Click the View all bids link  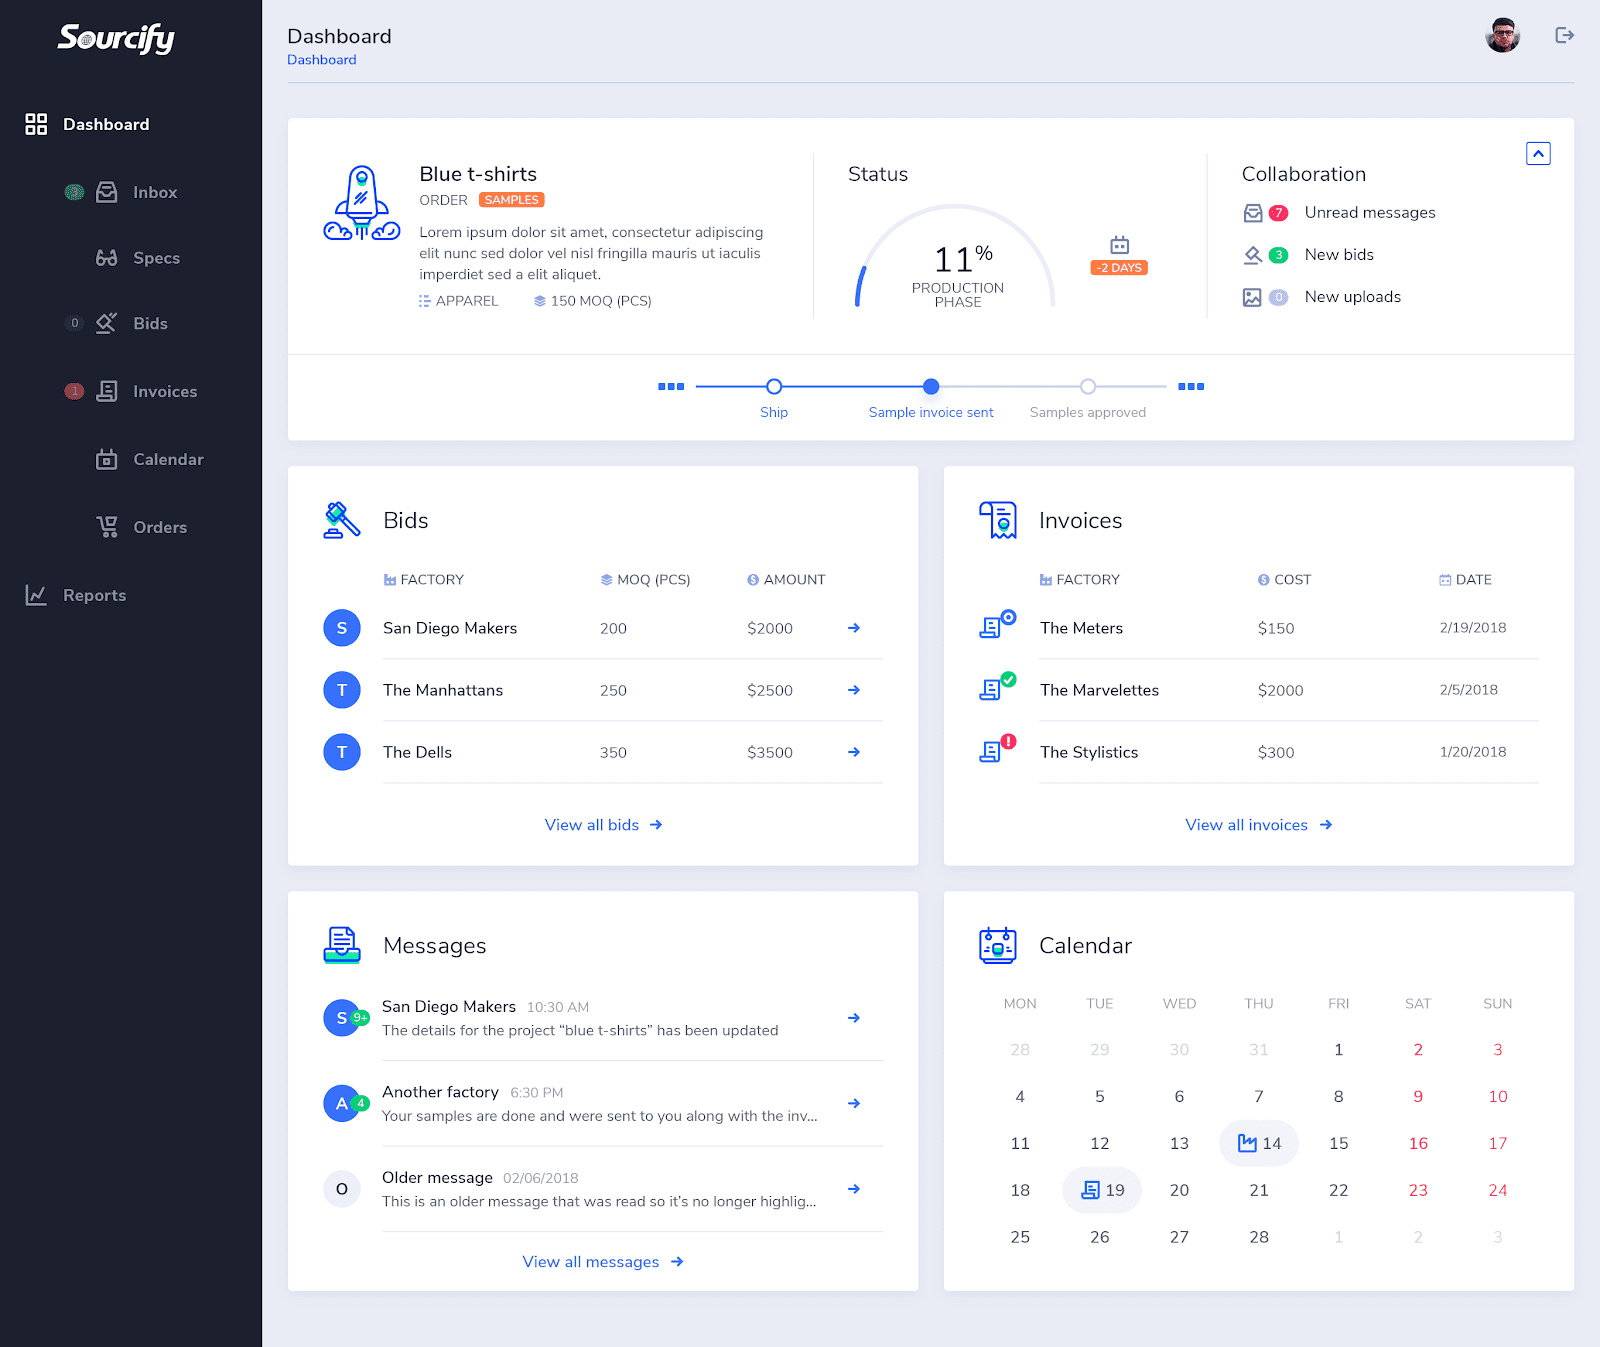point(603,824)
